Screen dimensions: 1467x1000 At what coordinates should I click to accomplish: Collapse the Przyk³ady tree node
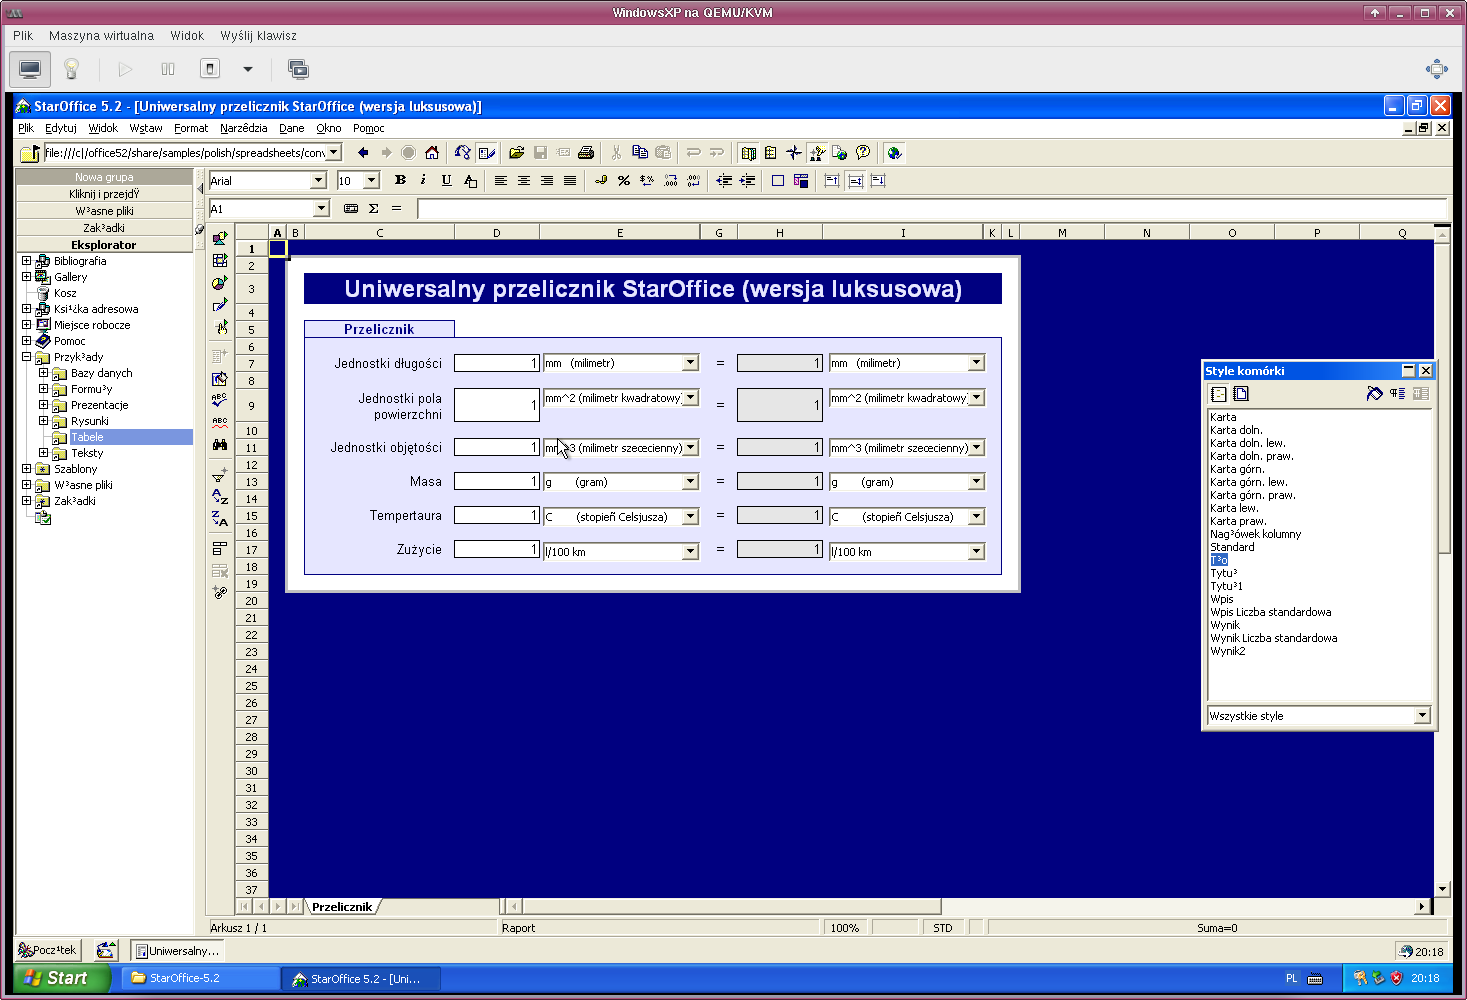pos(27,357)
